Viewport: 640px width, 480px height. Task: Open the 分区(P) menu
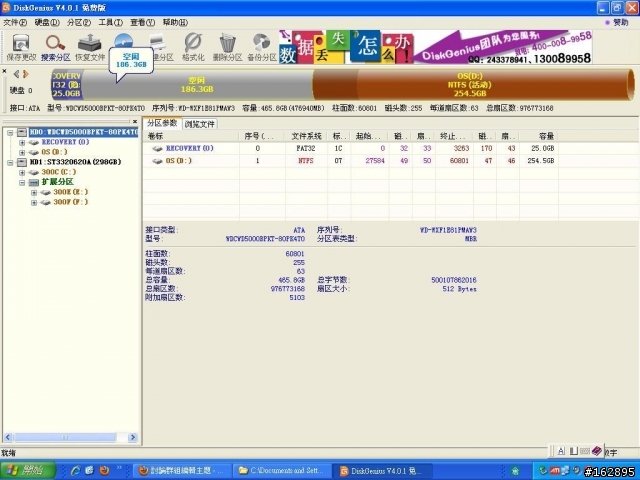tap(79, 22)
